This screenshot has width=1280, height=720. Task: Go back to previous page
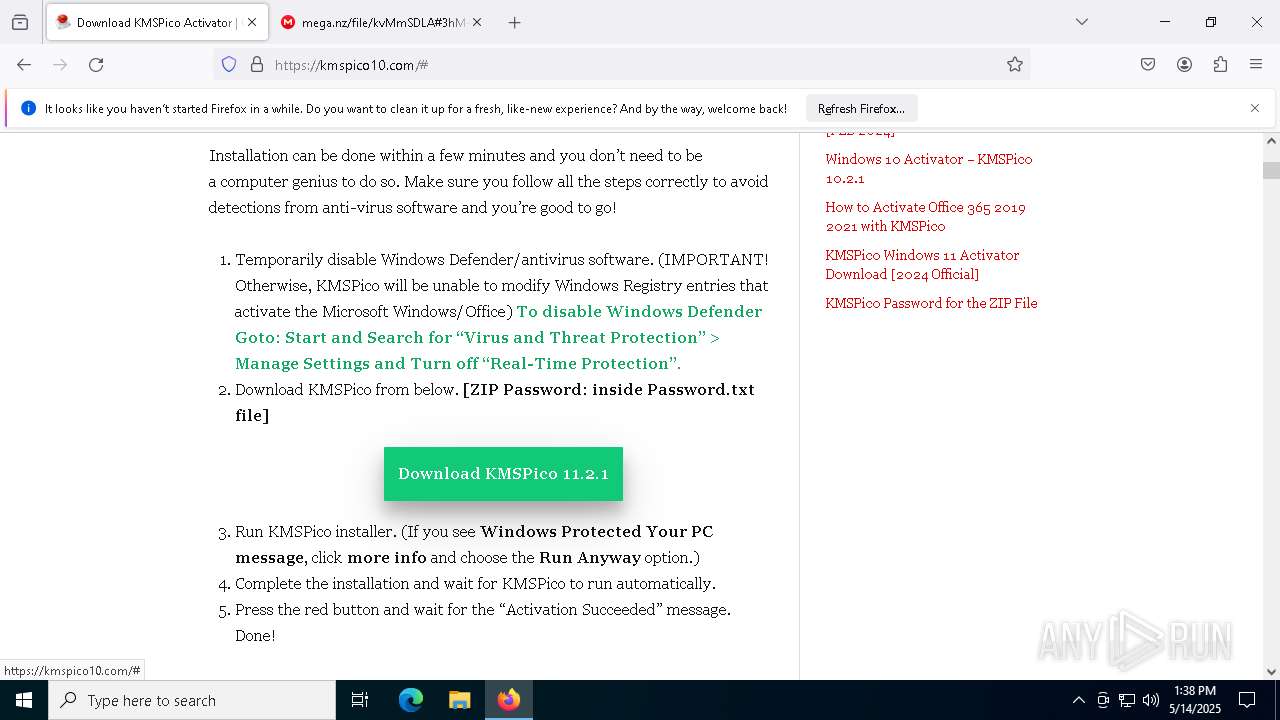pos(24,64)
